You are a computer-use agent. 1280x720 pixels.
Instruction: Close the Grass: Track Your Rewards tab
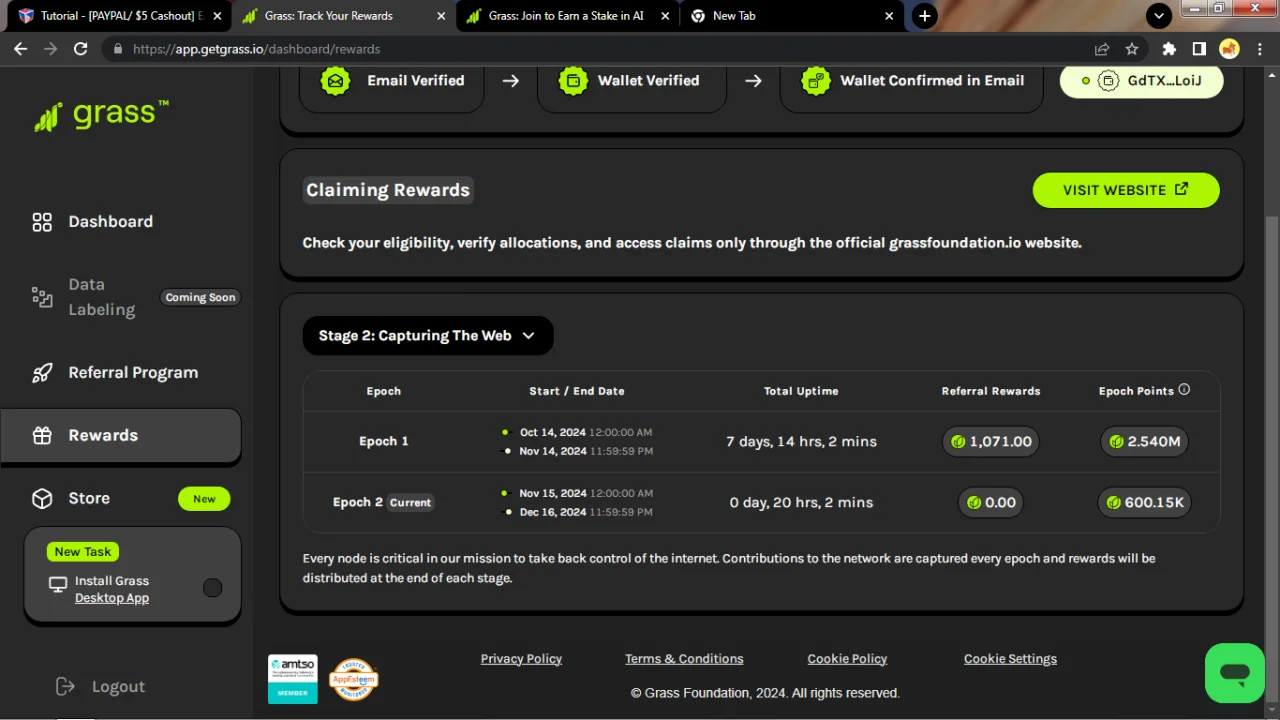441,16
